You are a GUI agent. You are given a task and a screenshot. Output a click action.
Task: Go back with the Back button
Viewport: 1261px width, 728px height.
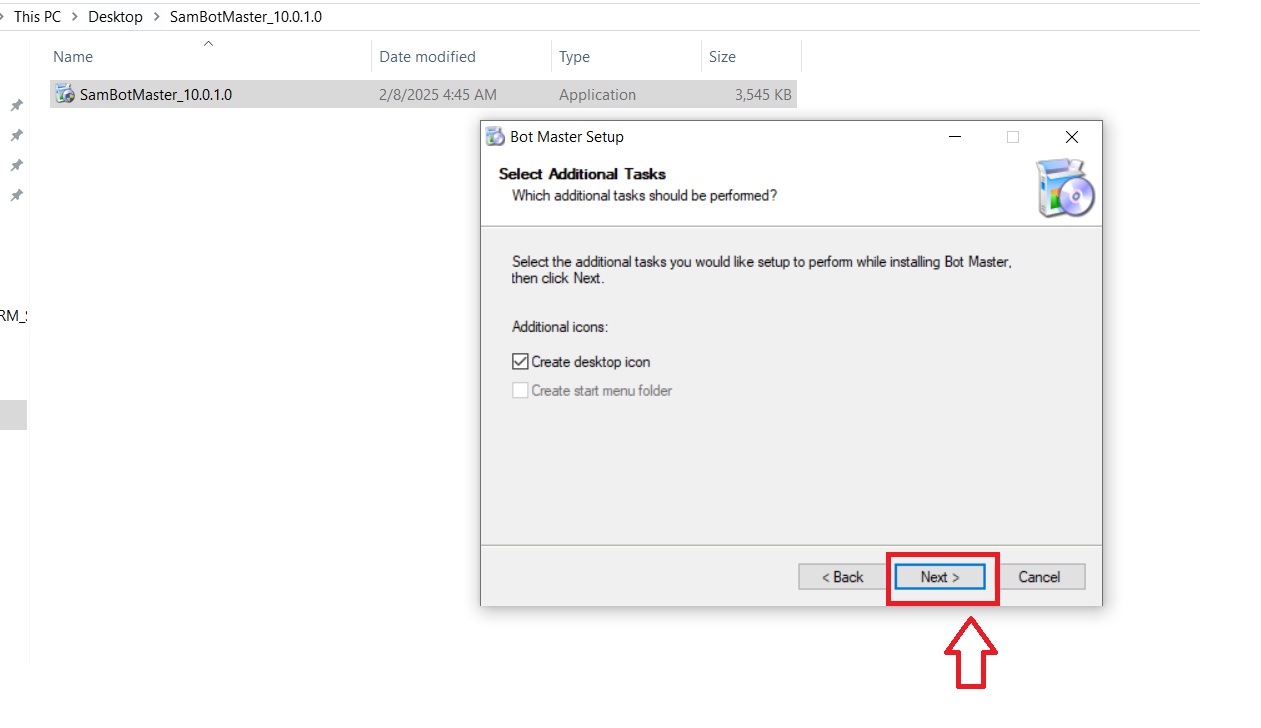pos(842,577)
